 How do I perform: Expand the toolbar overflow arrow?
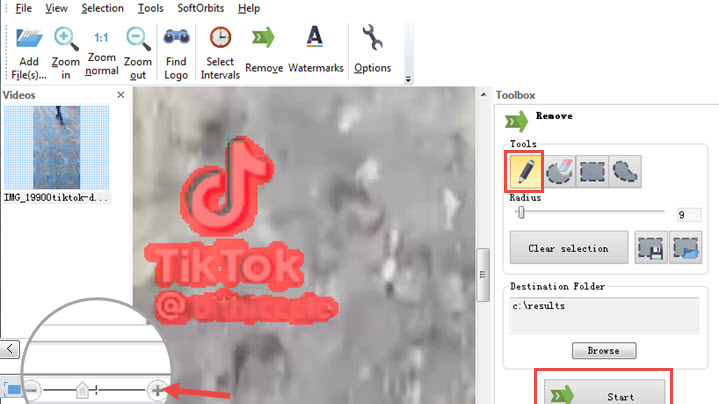pos(408,80)
